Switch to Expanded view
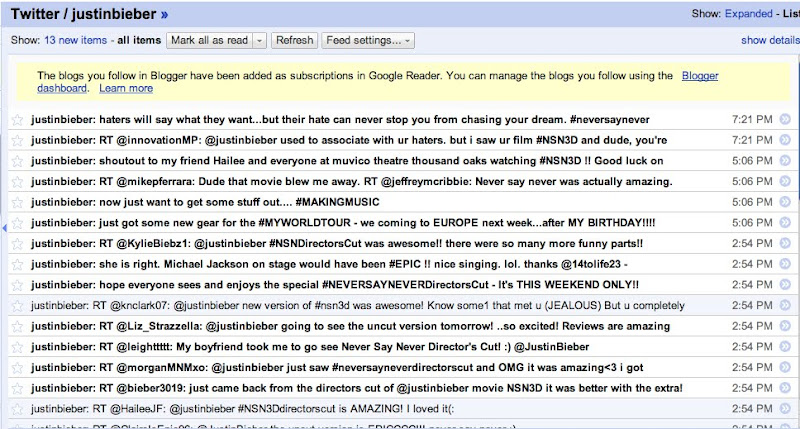This screenshot has height=429, width=800. coord(748,14)
